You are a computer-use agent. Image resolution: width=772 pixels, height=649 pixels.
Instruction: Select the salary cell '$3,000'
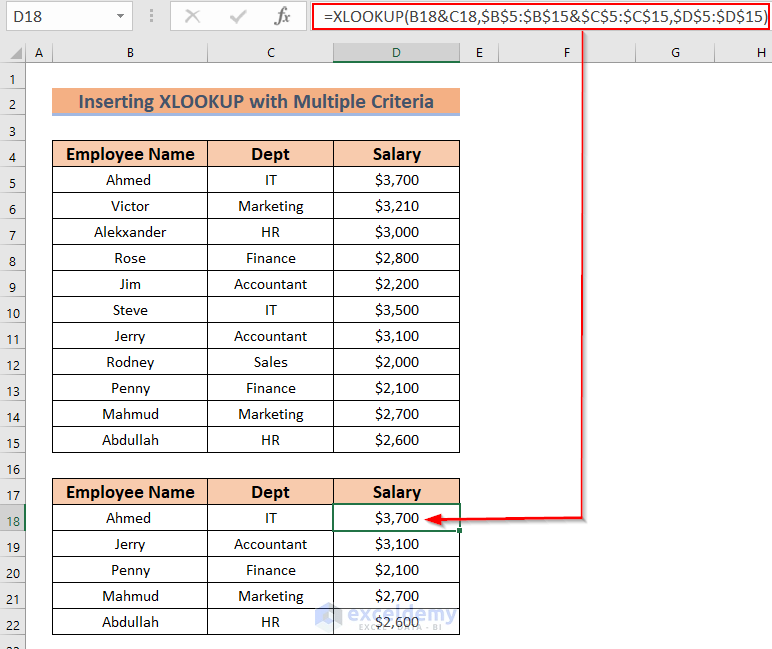tap(396, 232)
